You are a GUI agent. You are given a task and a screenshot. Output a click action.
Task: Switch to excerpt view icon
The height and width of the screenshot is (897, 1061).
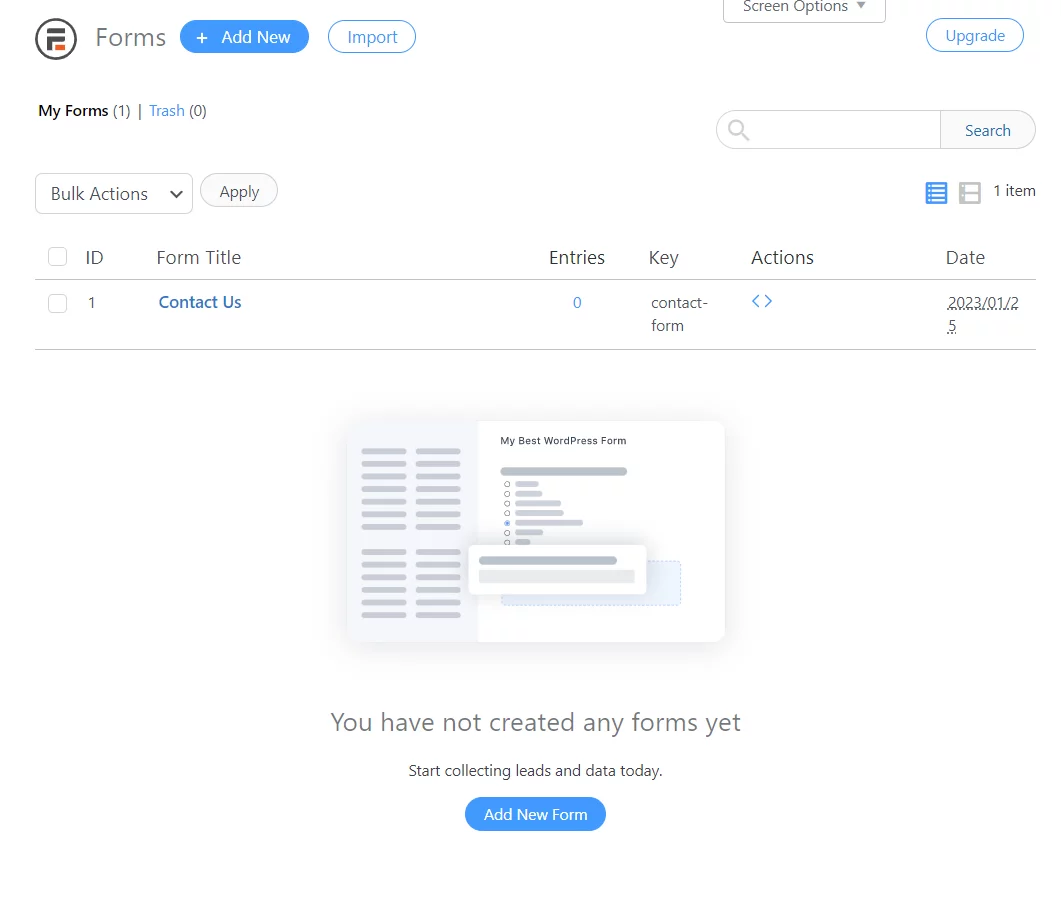coord(970,193)
